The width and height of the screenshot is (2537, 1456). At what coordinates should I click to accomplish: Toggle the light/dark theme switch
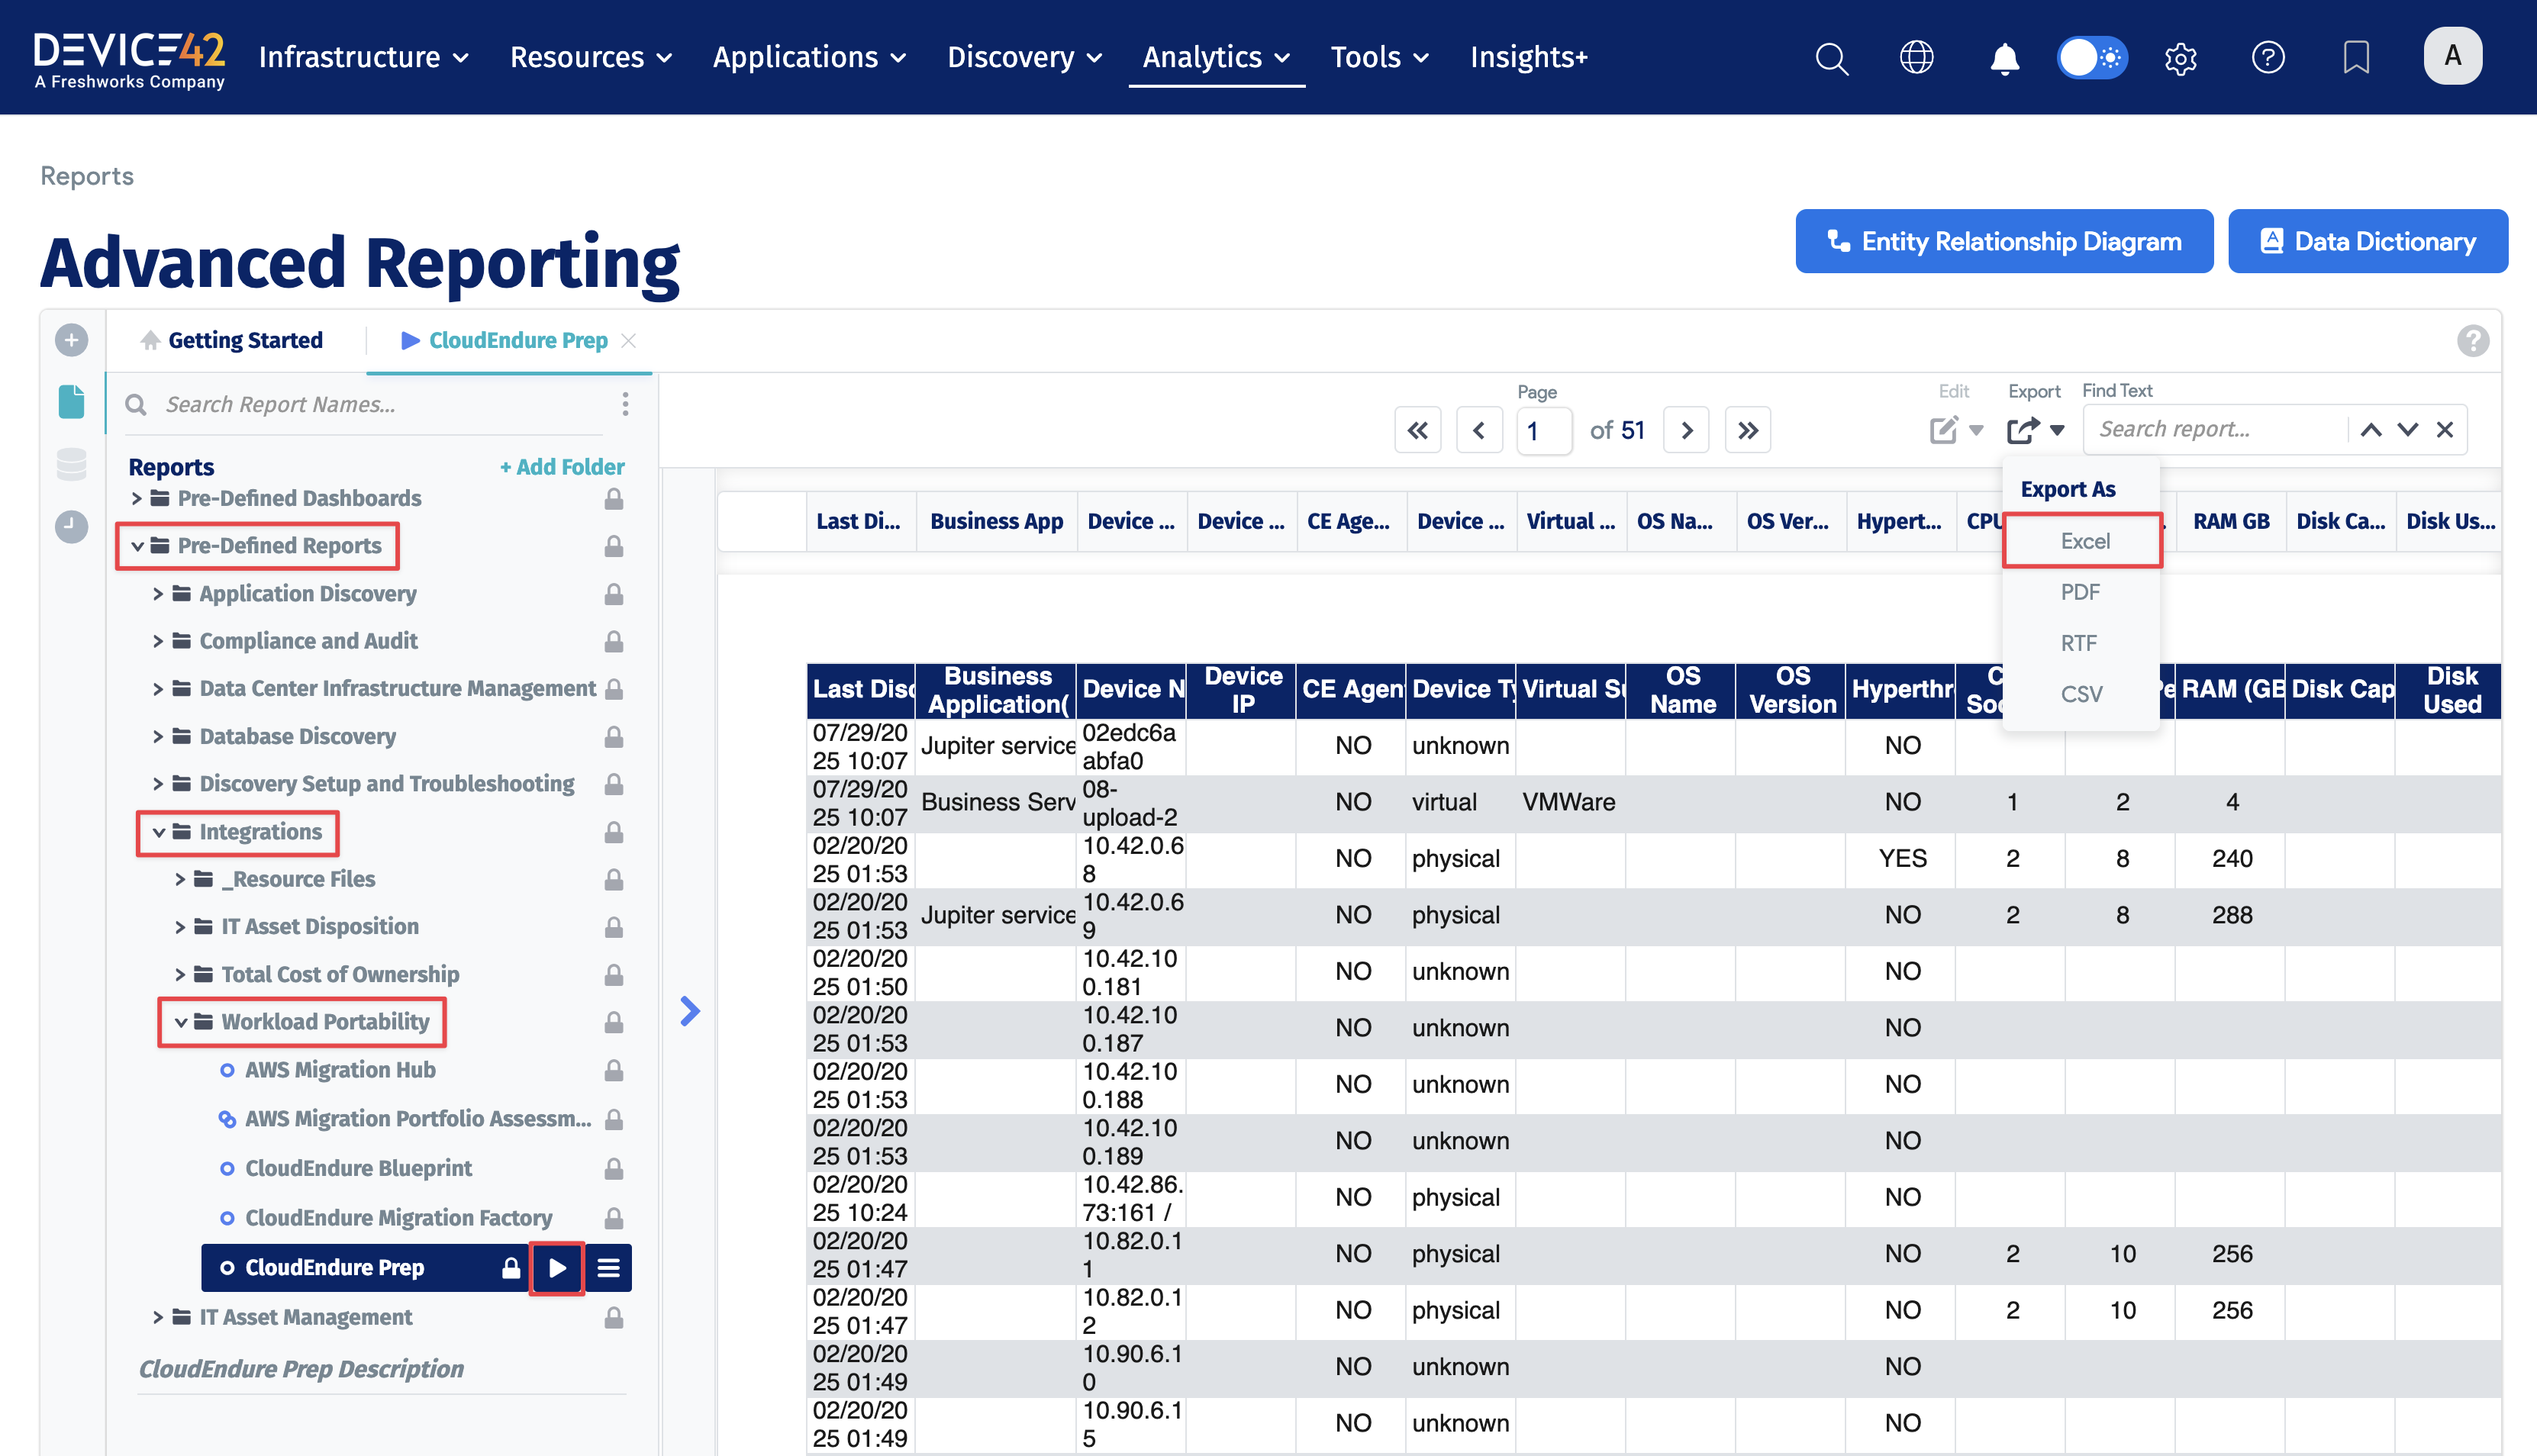(x=2092, y=57)
